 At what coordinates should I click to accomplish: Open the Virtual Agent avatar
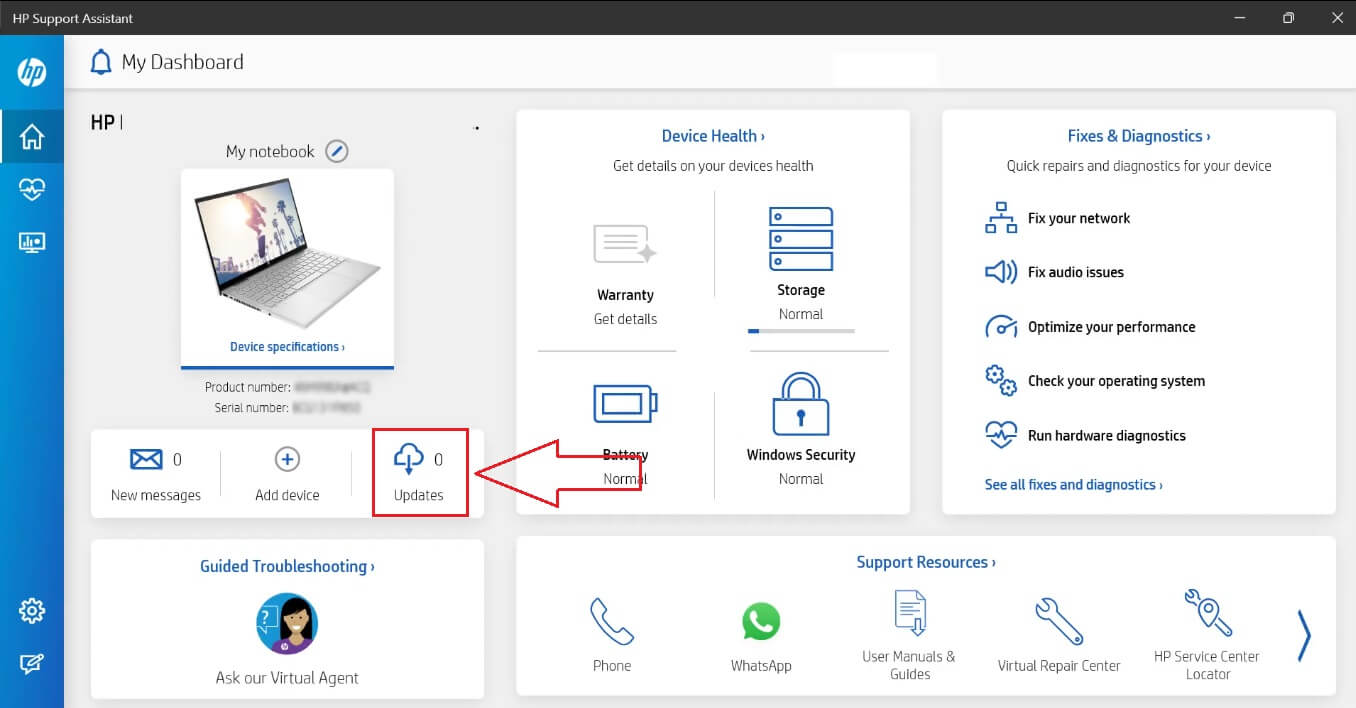pyautogui.click(x=287, y=624)
